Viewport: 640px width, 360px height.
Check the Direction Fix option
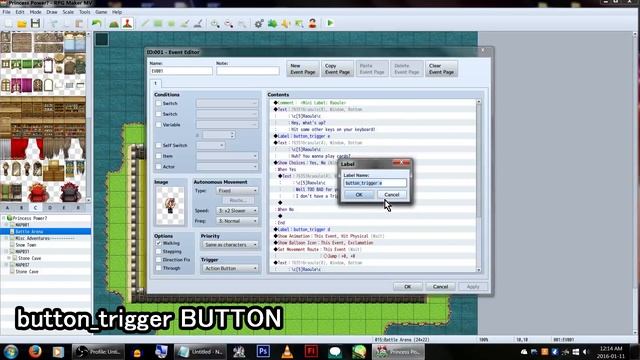[158, 260]
